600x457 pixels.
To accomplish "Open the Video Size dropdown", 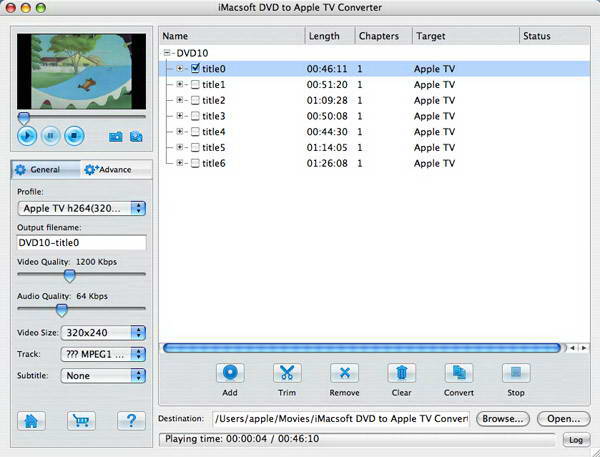I will coord(103,332).
